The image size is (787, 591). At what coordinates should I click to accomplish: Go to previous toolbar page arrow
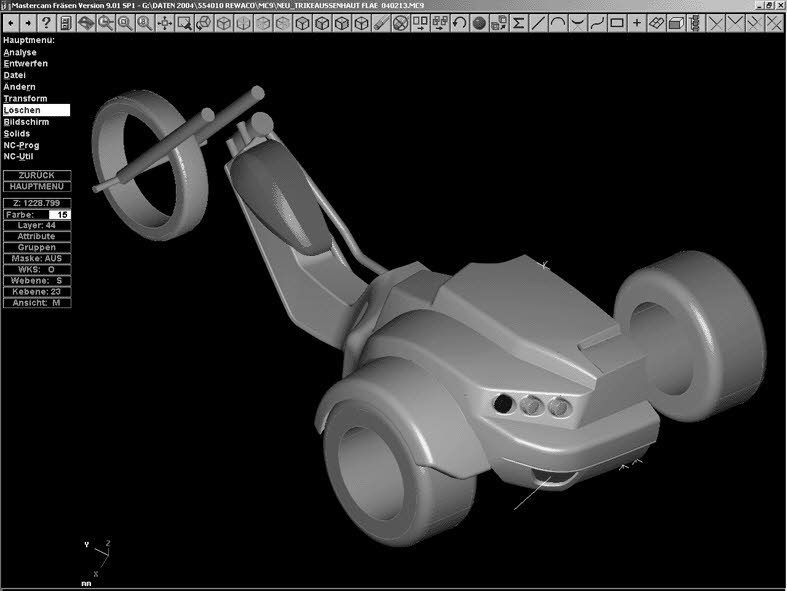tap(11, 22)
